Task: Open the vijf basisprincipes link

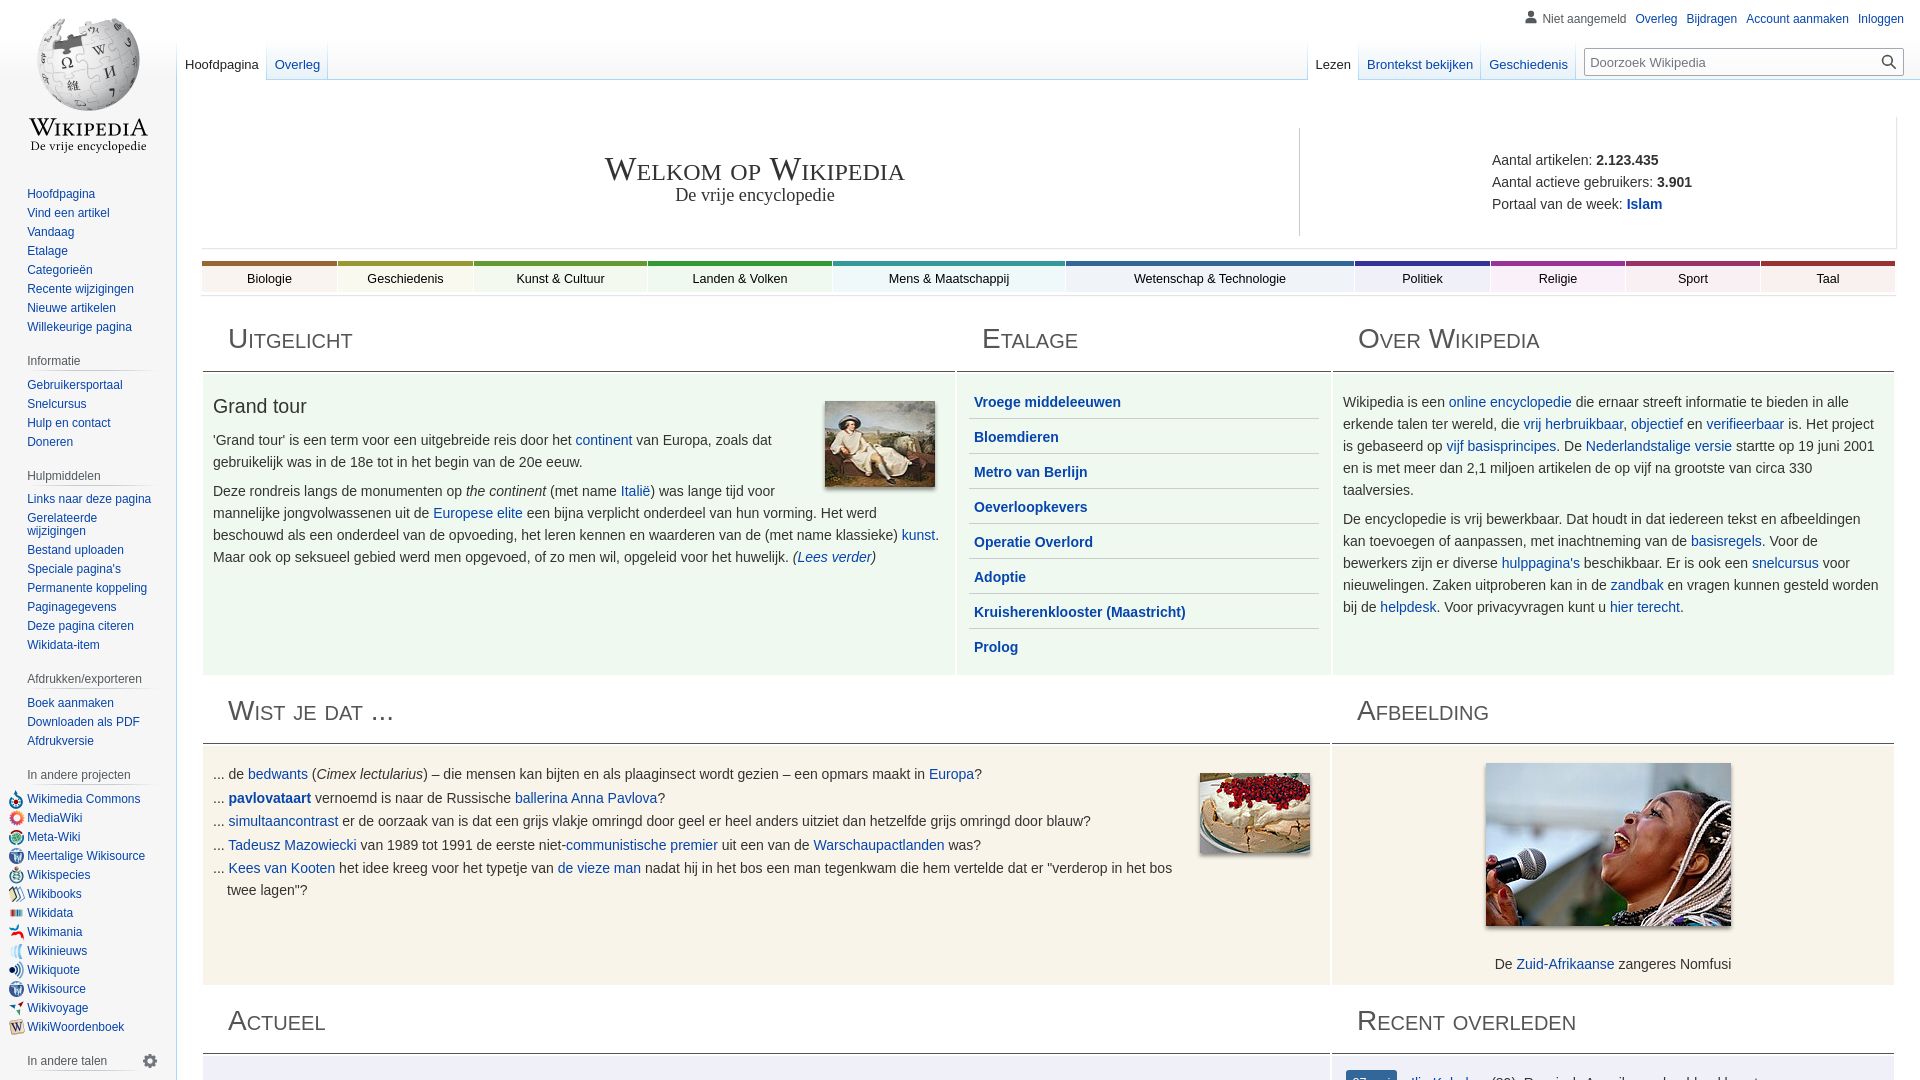Action: click(1501, 446)
